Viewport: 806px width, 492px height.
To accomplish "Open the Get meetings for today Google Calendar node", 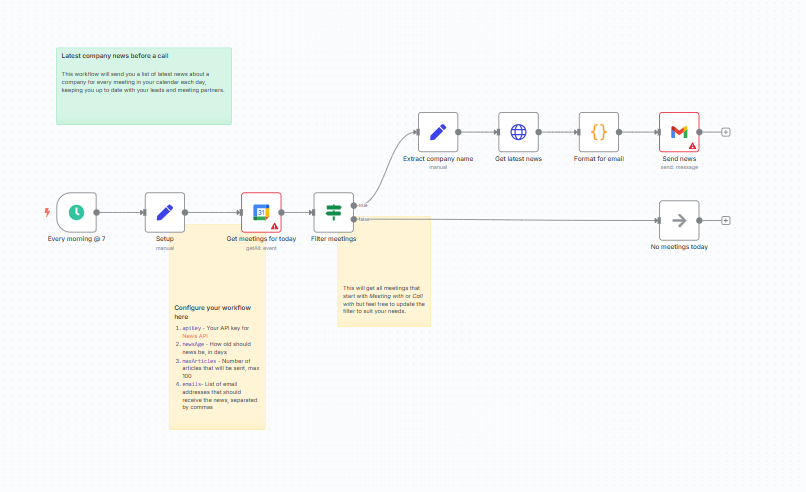I will point(261,212).
